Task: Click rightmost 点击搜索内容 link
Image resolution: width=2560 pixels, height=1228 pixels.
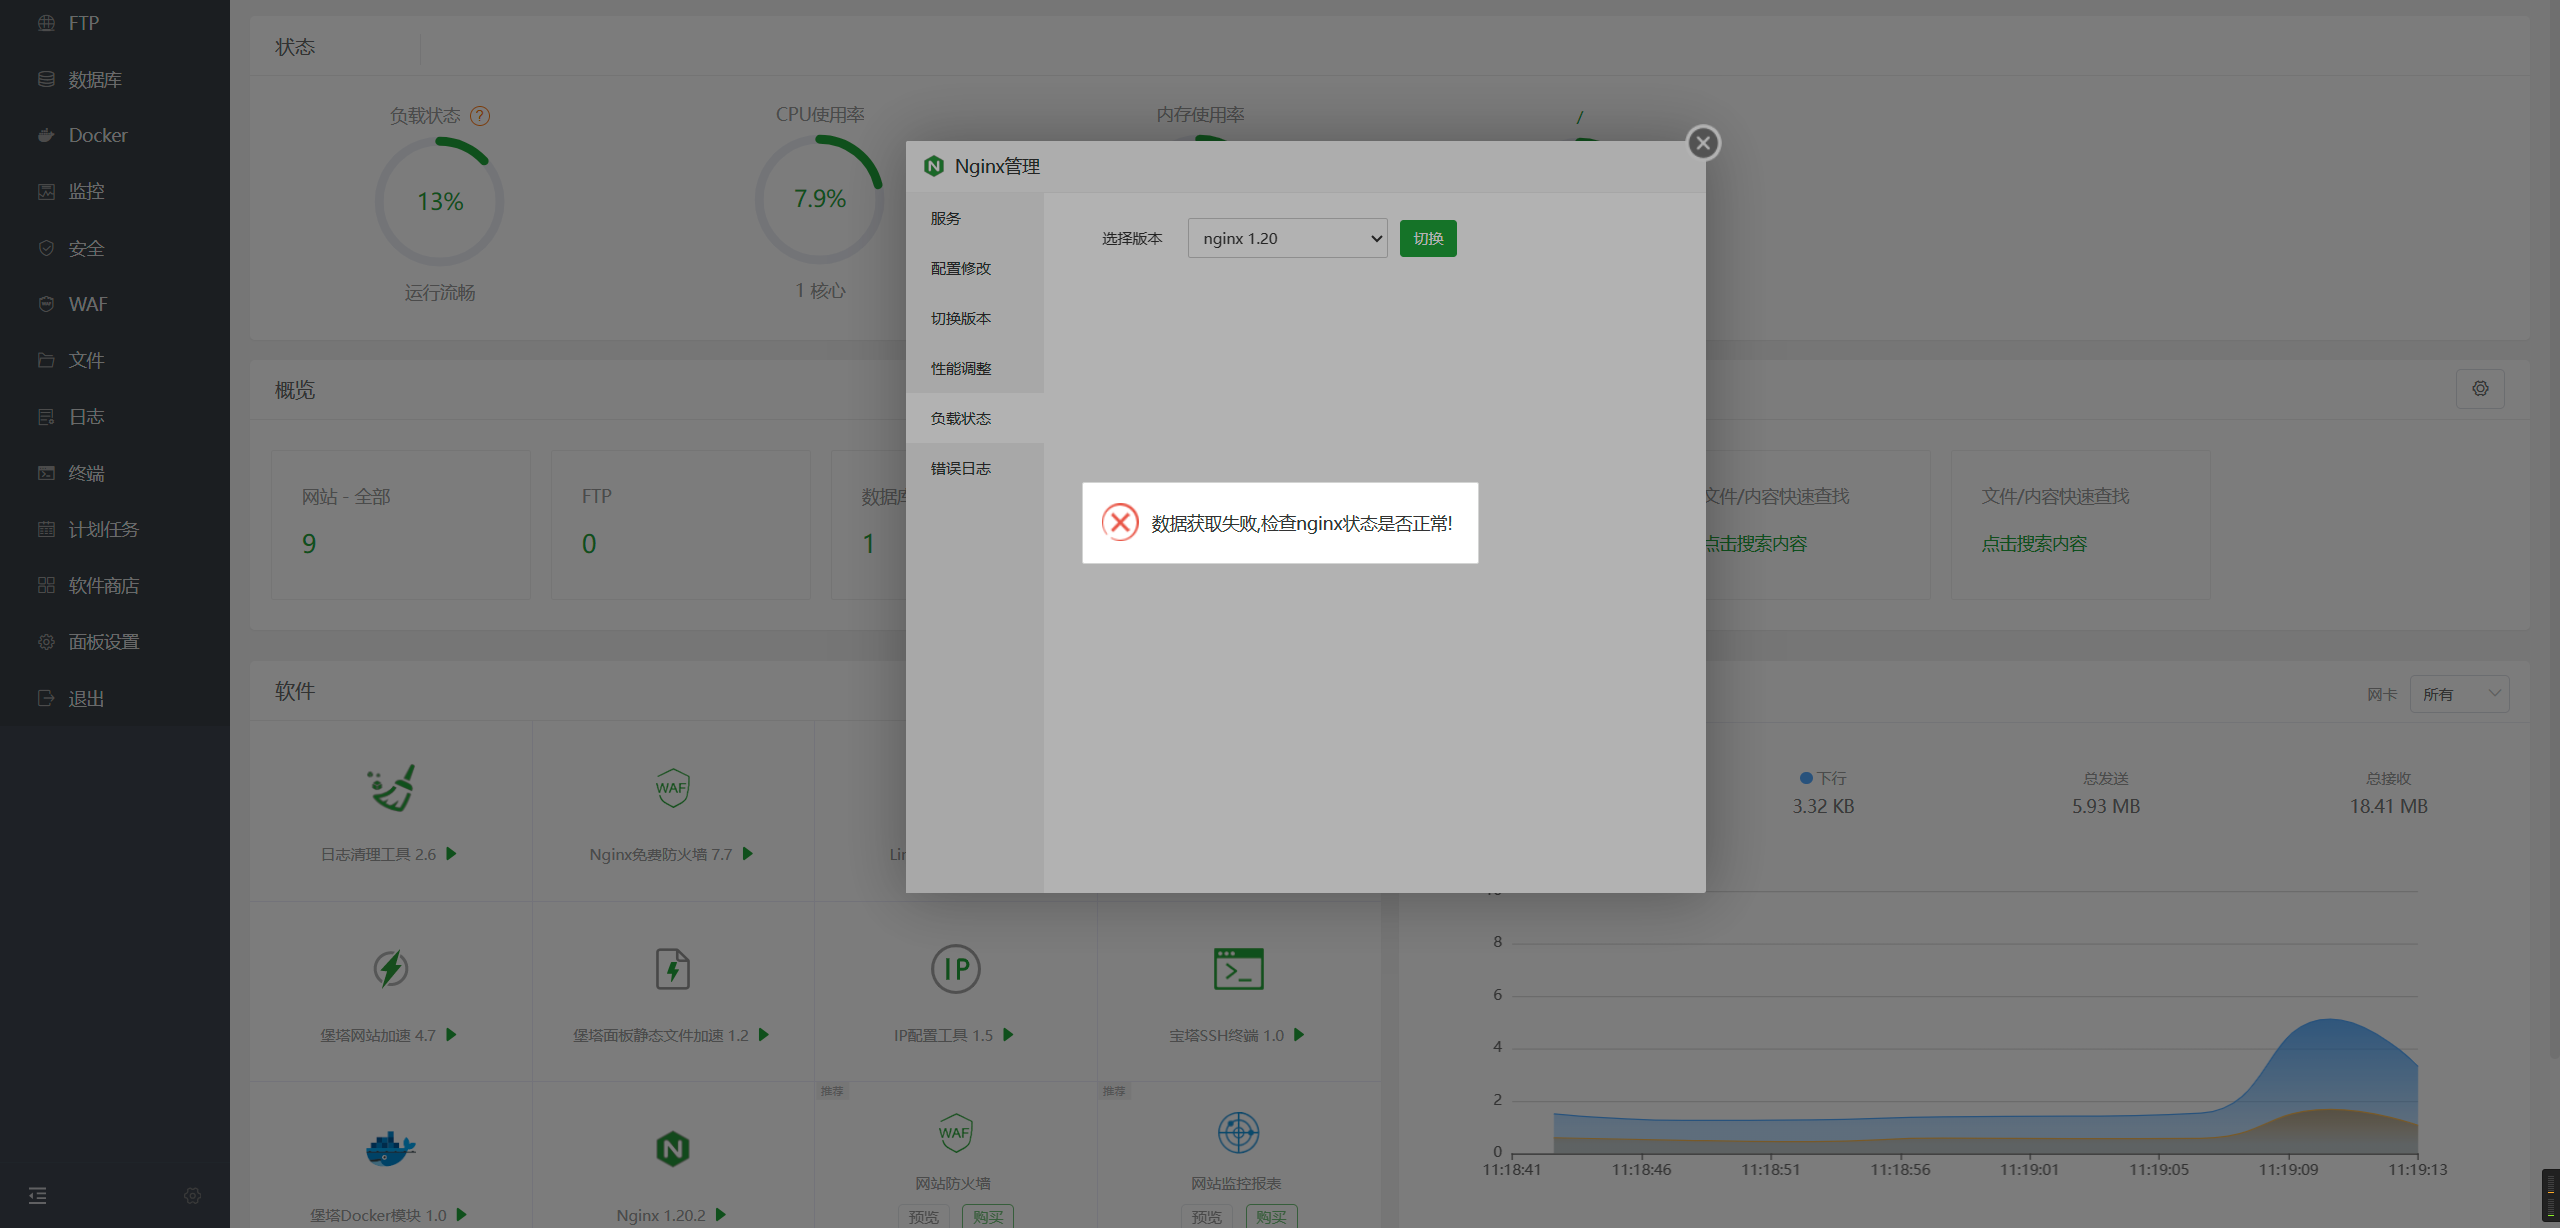Action: click(2034, 544)
